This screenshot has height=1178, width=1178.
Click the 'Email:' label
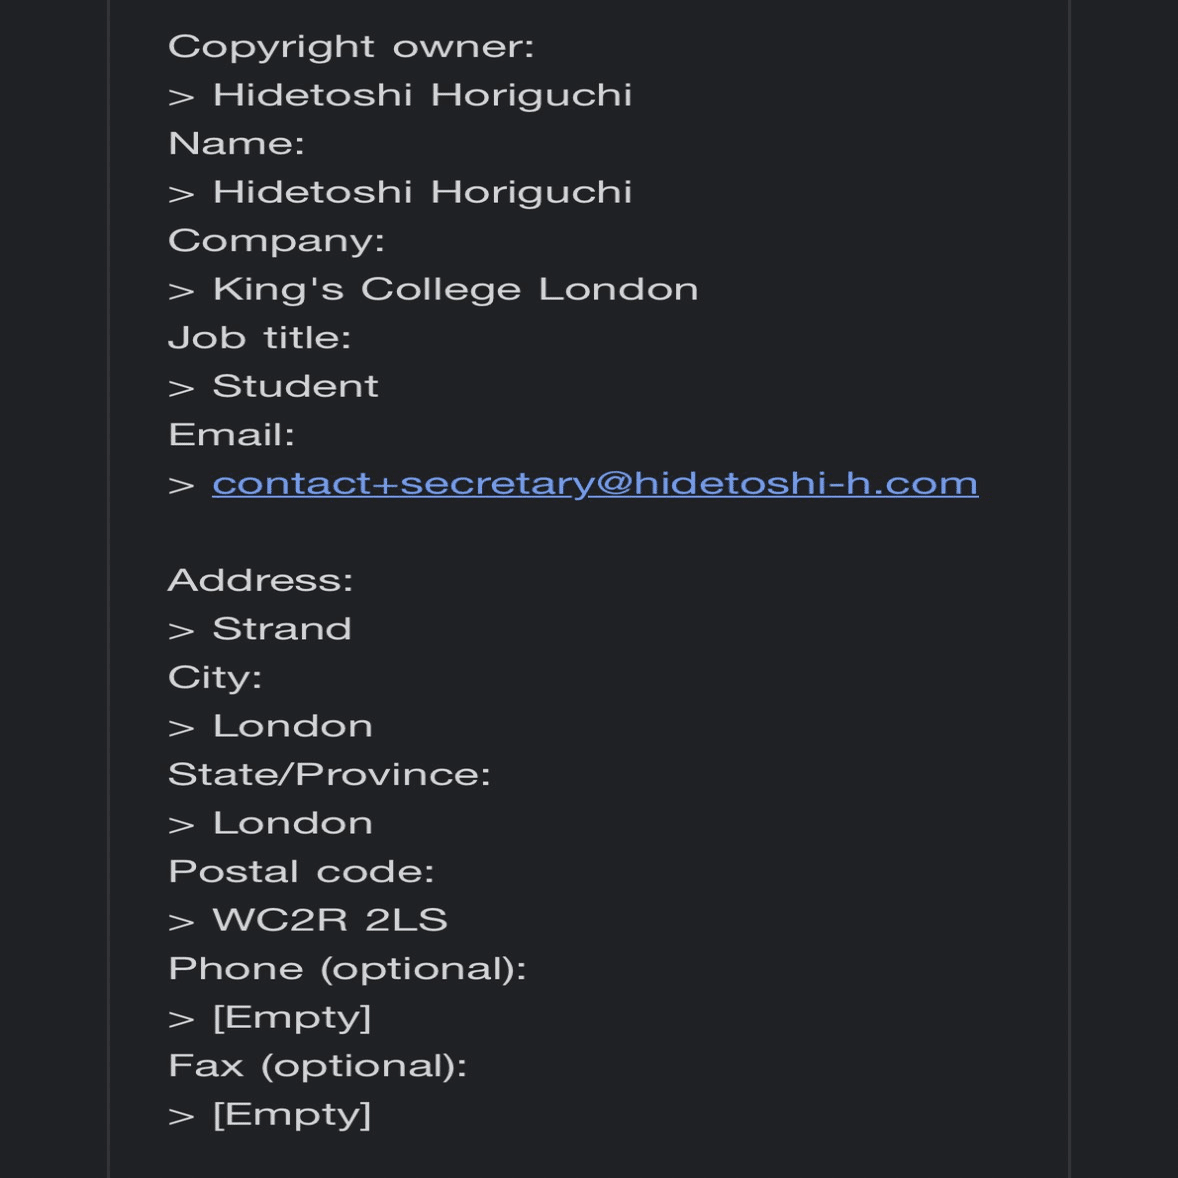point(231,435)
